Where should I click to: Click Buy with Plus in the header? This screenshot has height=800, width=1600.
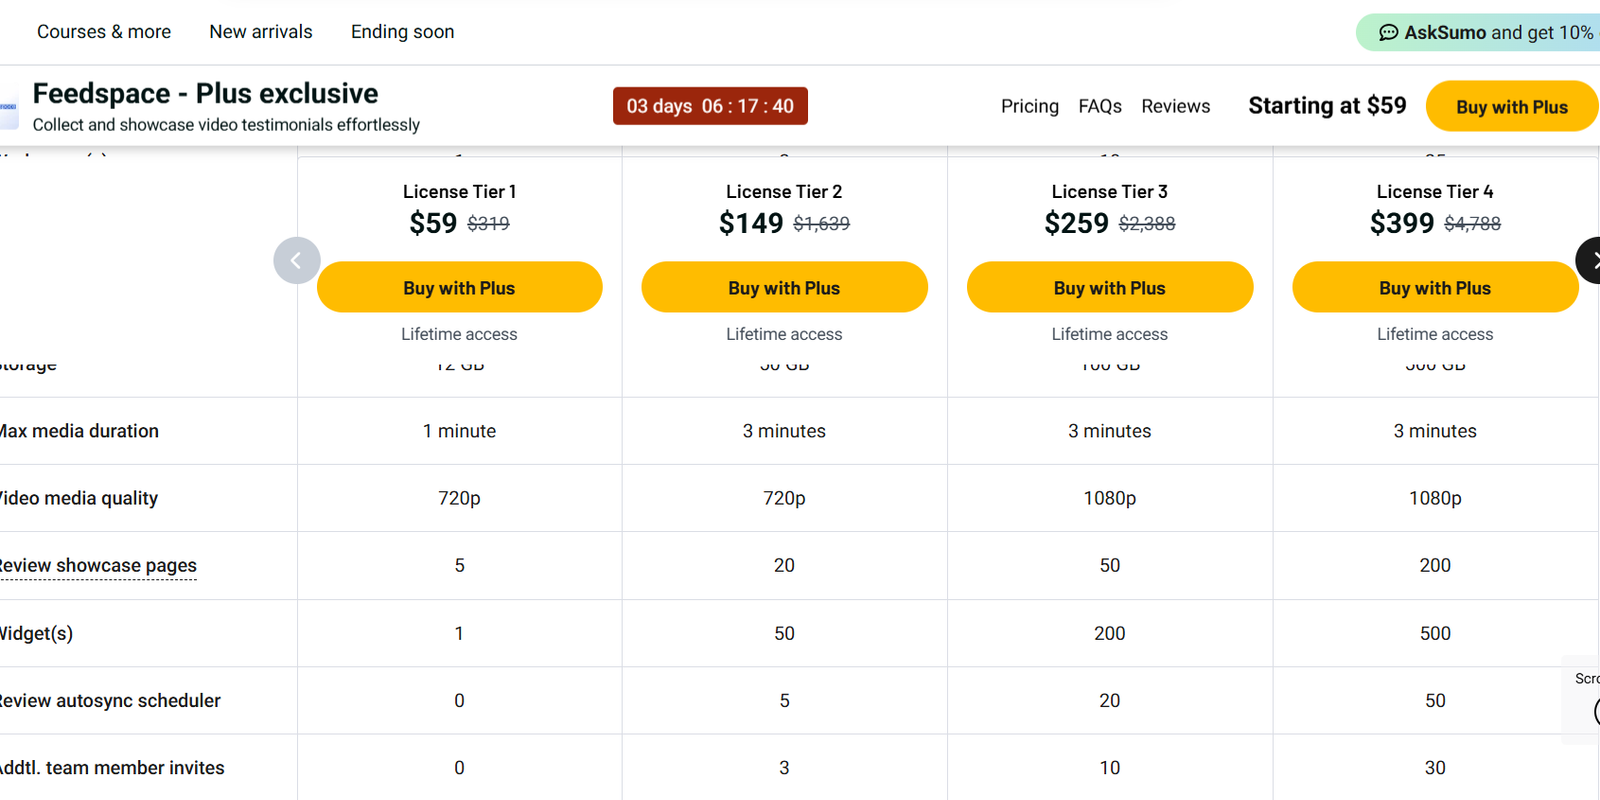click(1511, 107)
